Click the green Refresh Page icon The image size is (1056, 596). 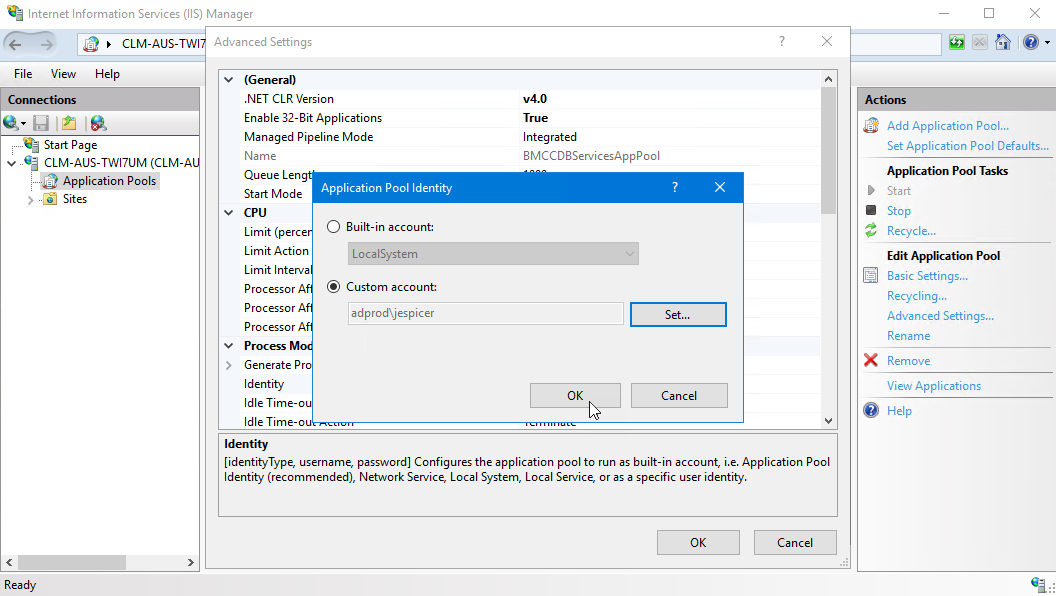click(957, 43)
